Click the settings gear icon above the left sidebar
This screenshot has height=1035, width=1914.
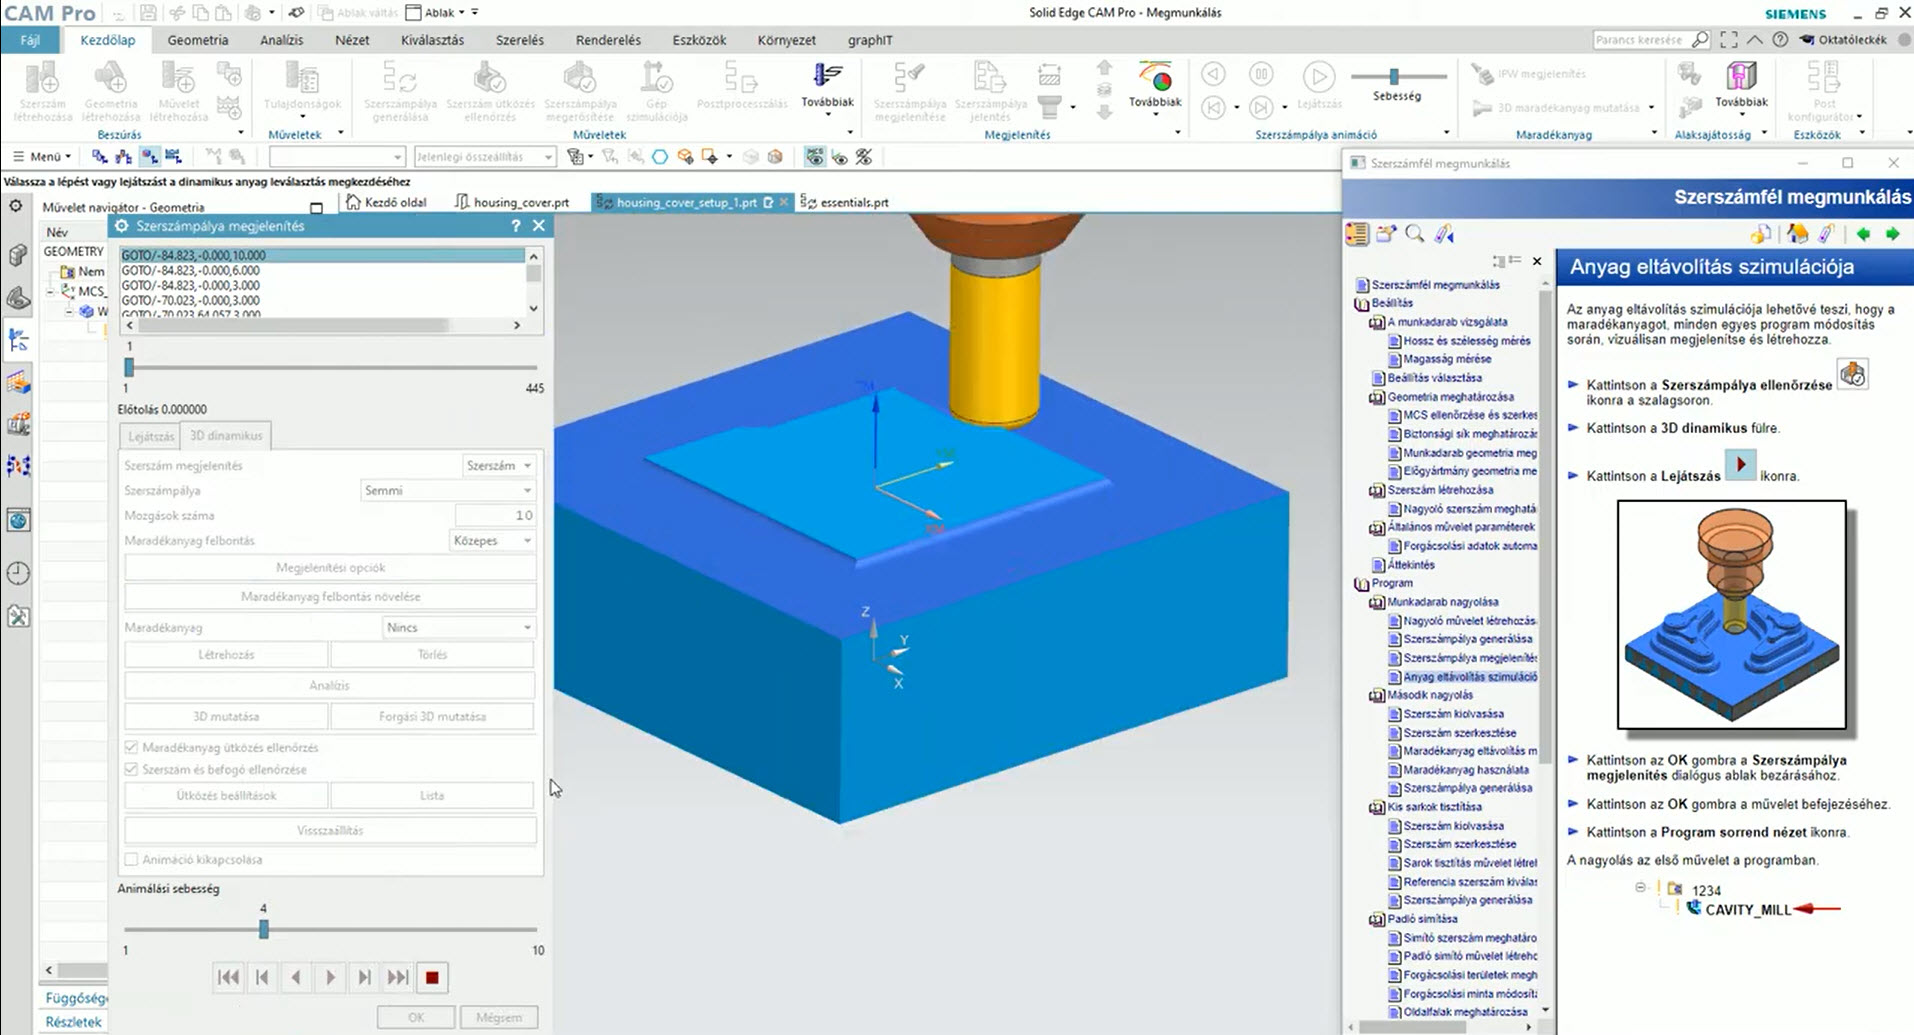click(x=16, y=205)
